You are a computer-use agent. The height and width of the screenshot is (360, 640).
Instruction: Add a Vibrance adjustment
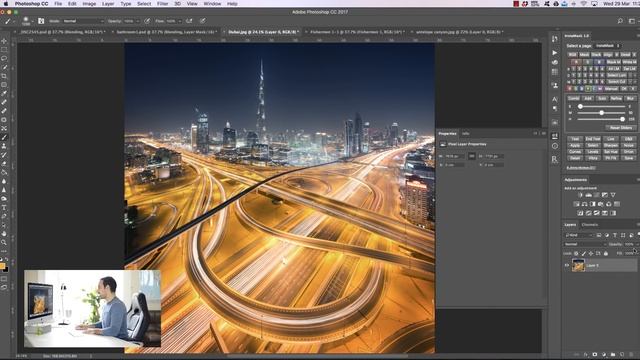tap(613, 195)
